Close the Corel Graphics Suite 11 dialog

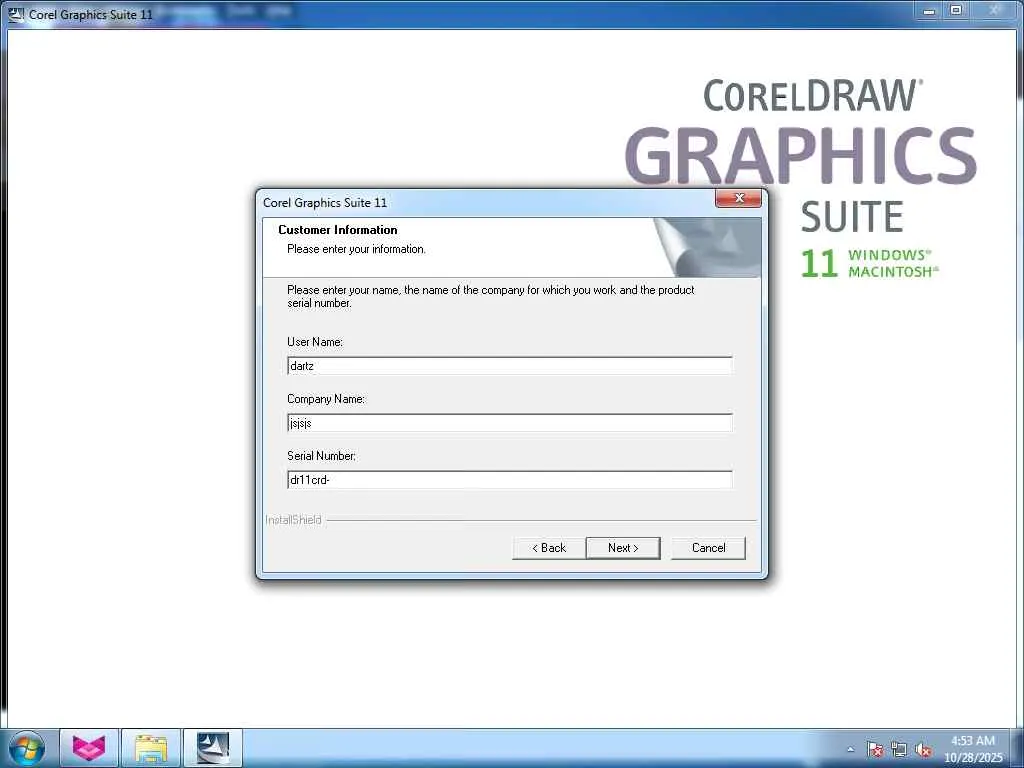click(x=739, y=199)
